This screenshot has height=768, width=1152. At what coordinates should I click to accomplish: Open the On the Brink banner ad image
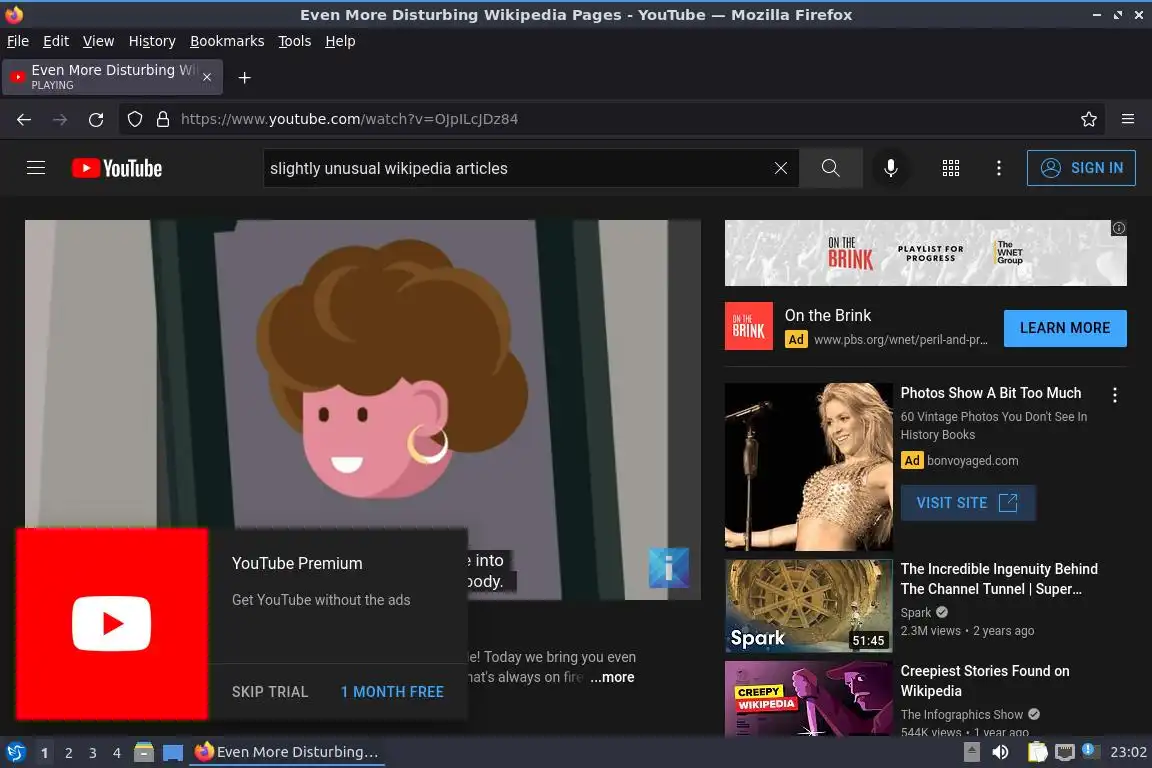(925, 253)
